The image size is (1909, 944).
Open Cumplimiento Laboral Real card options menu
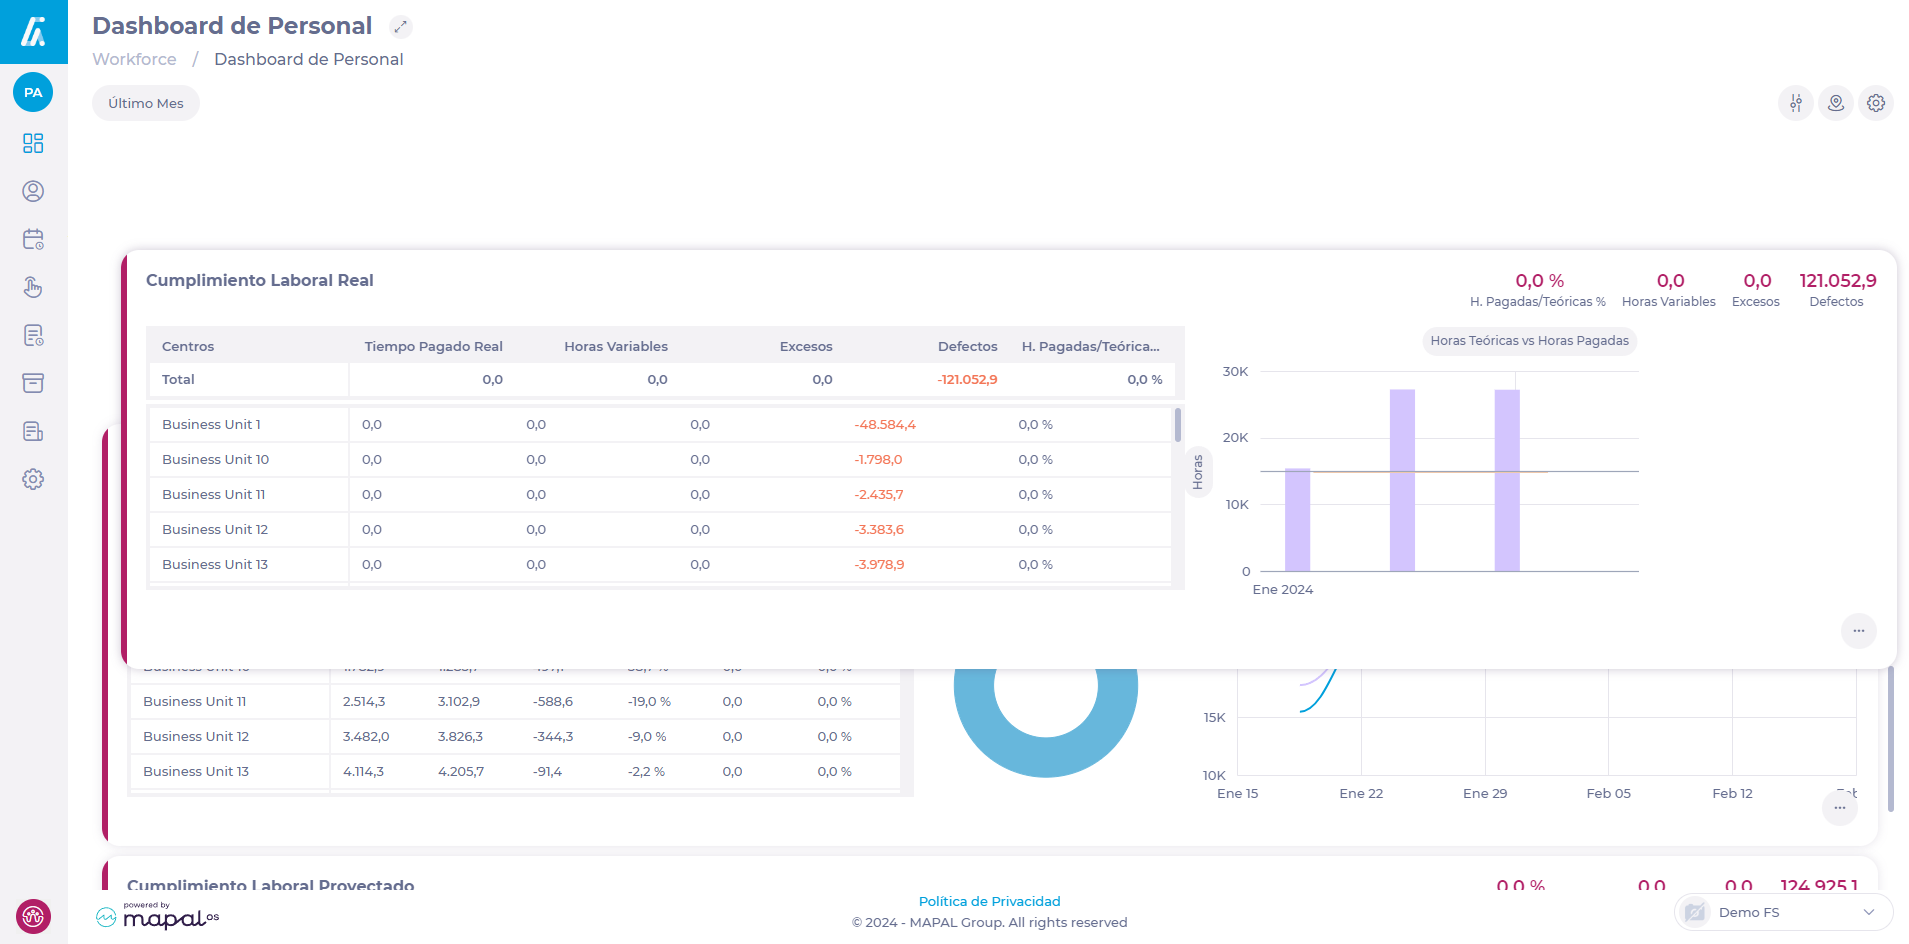pyautogui.click(x=1858, y=631)
